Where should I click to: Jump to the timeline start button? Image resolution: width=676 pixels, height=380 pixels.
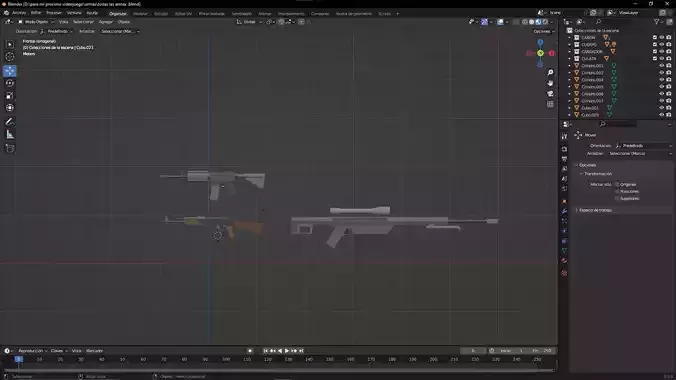point(266,351)
